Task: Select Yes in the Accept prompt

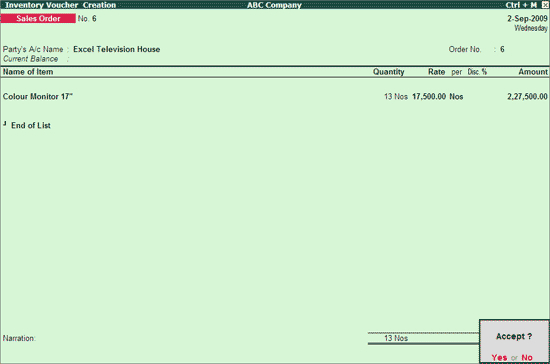Action: (x=499, y=357)
